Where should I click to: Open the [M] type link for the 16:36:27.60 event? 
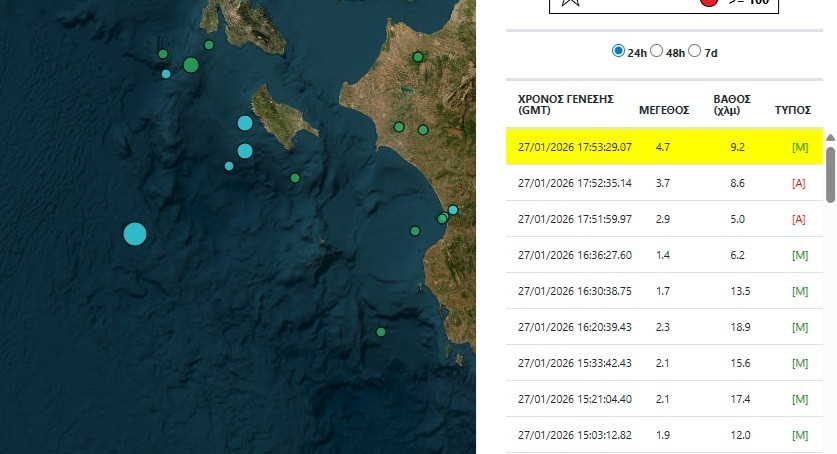click(800, 256)
